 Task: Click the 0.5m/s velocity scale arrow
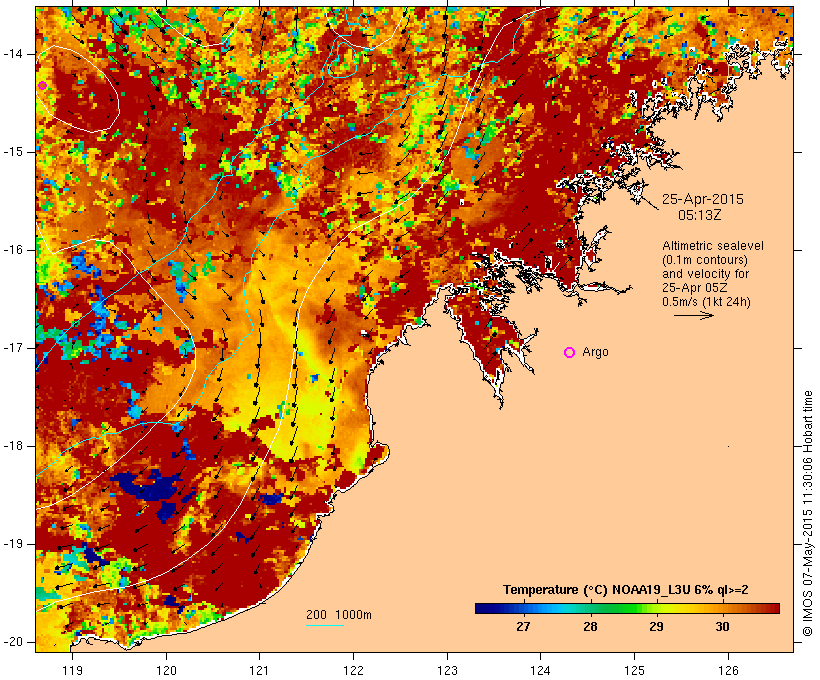pyautogui.click(x=693, y=315)
